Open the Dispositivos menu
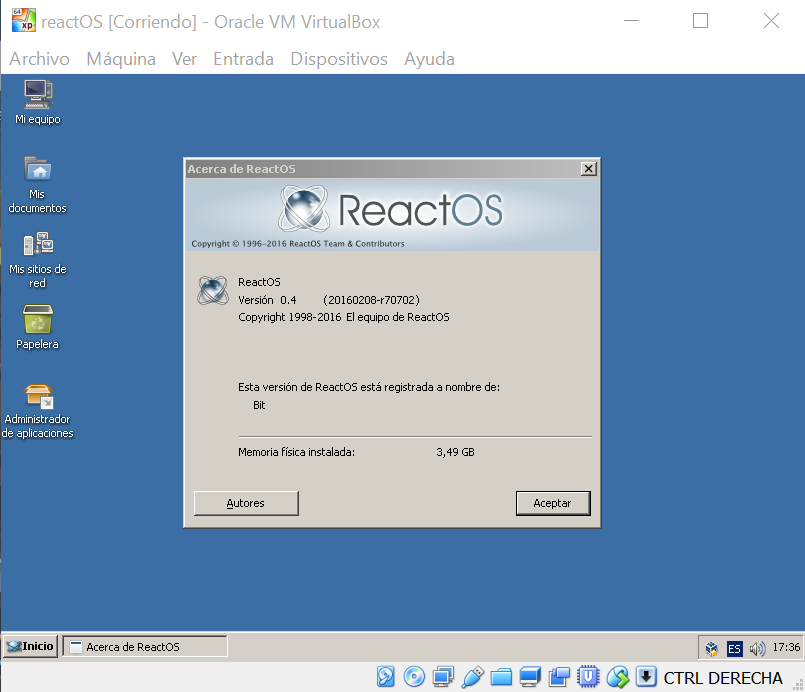The image size is (805, 692). pyautogui.click(x=339, y=59)
